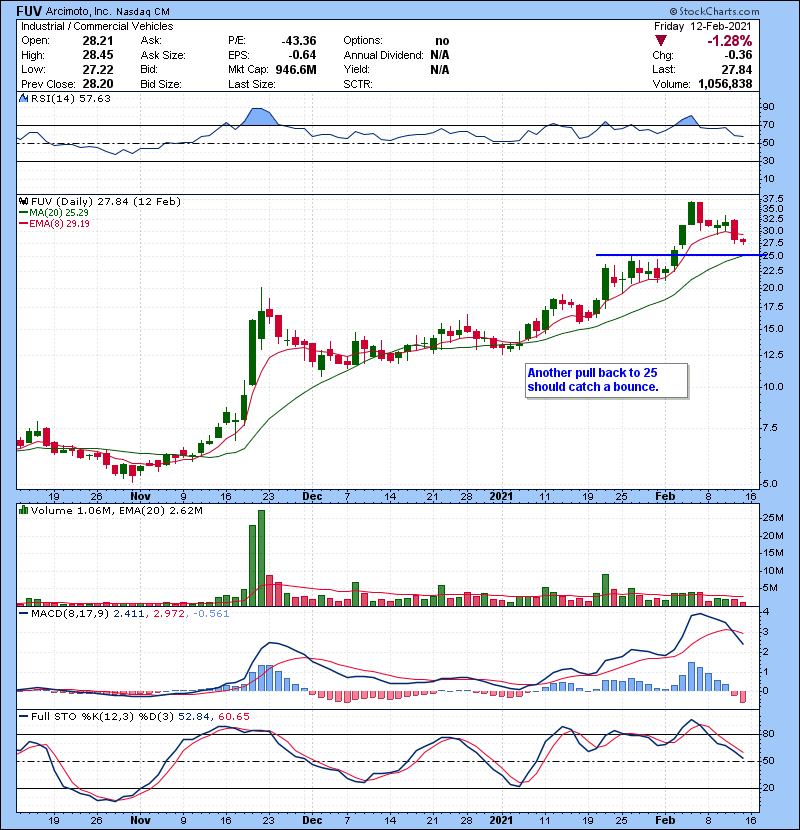Click the 4 label on the MACD axis

point(766,612)
